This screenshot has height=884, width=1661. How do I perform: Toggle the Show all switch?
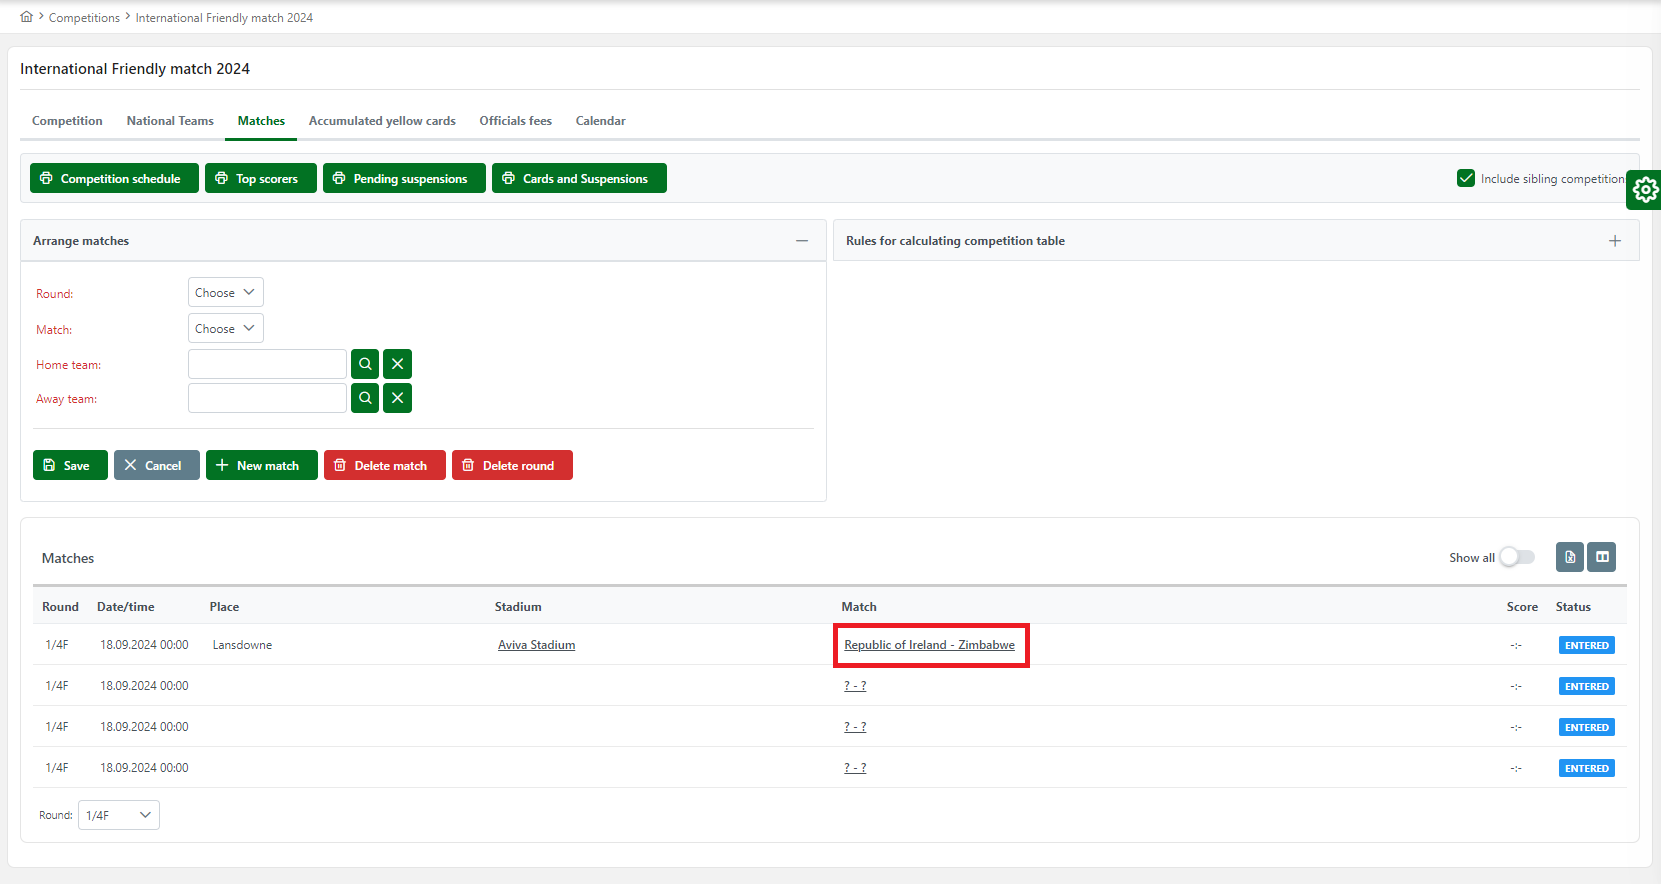(x=1516, y=557)
